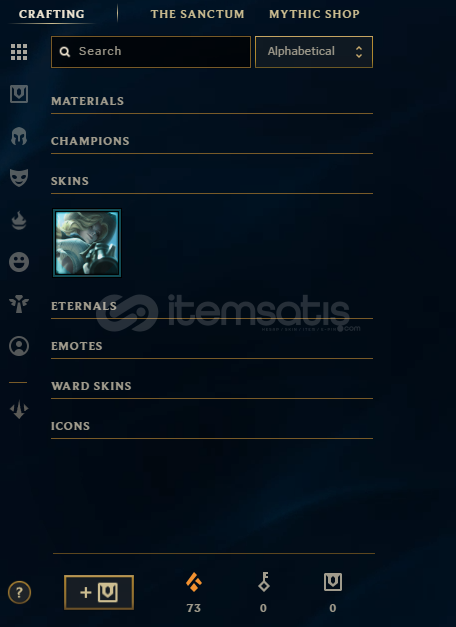This screenshot has width=456, height=627.
Task: Click the orange essence currency icon
Action: (x=194, y=582)
